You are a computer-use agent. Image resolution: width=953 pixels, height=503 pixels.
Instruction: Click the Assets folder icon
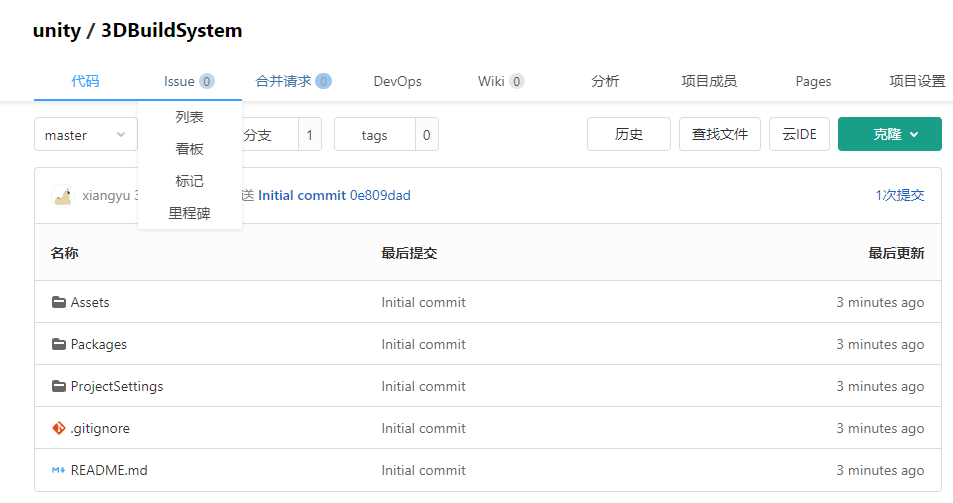pos(58,302)
